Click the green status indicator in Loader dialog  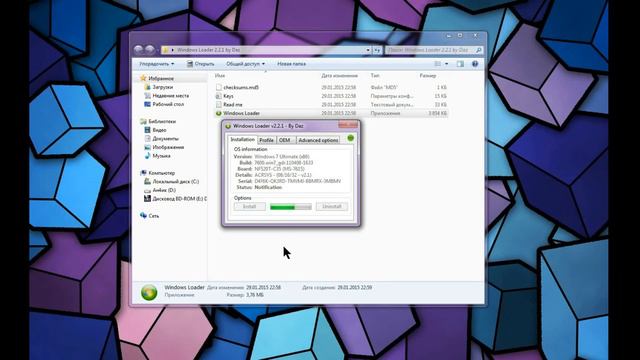click(x=350, y=138)
